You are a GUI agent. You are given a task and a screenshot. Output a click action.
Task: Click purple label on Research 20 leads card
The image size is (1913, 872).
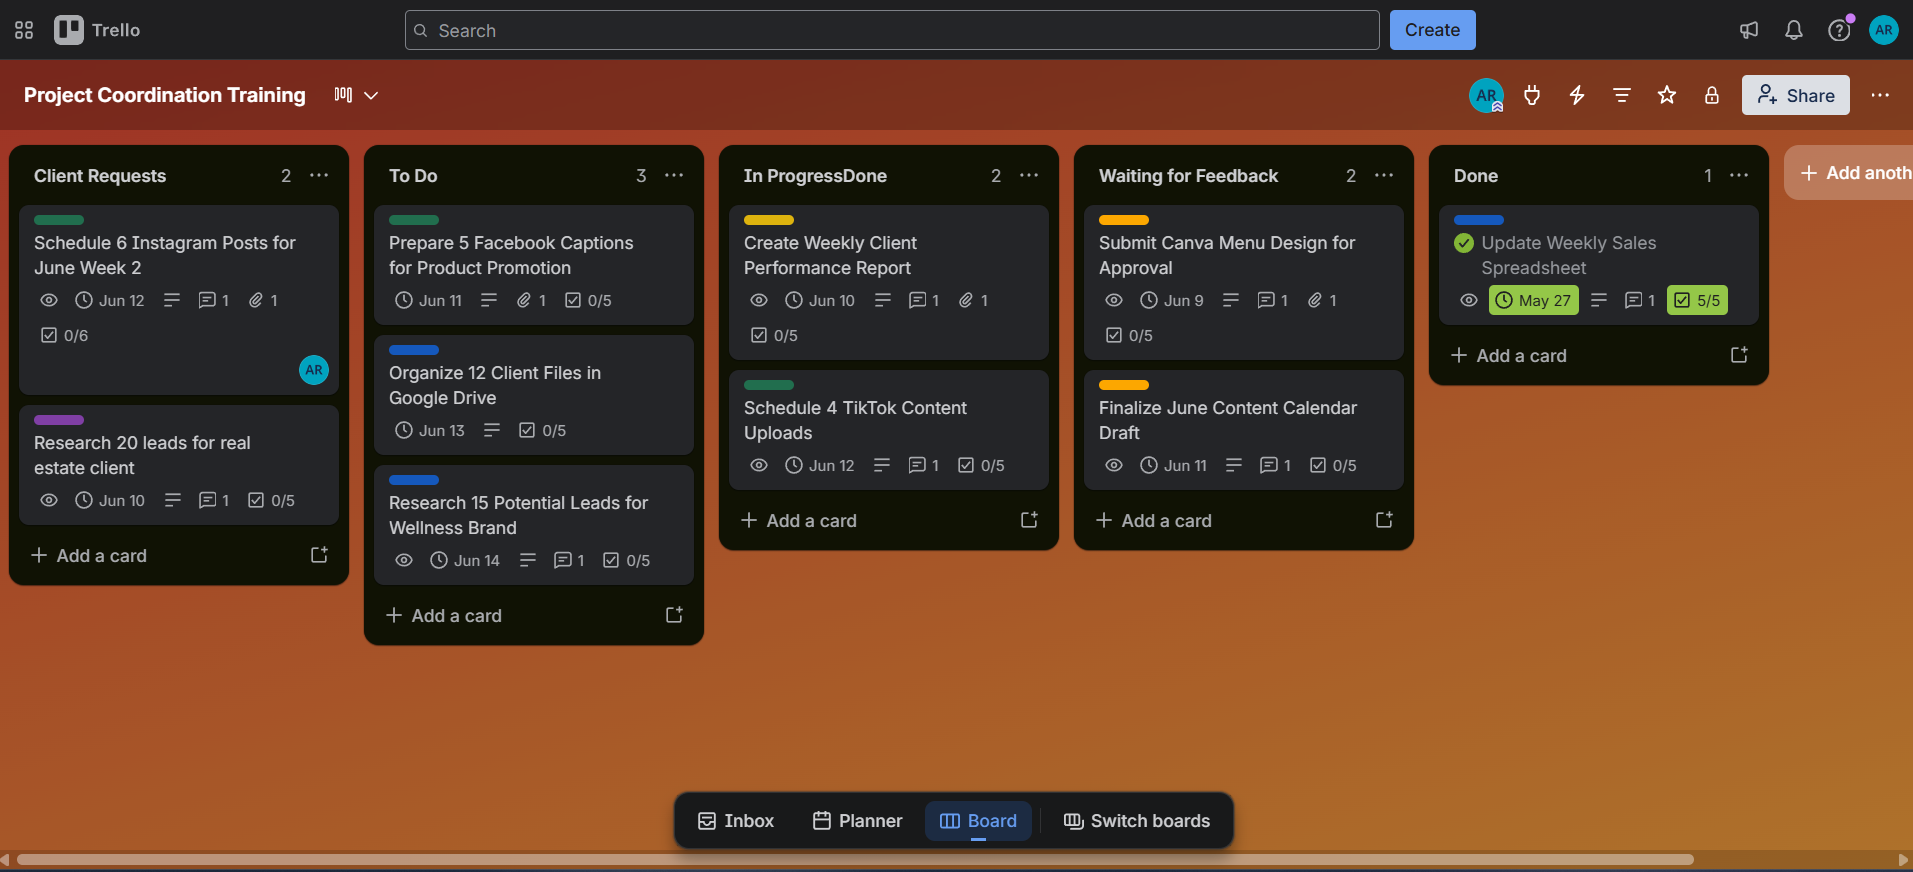(59, 420)
